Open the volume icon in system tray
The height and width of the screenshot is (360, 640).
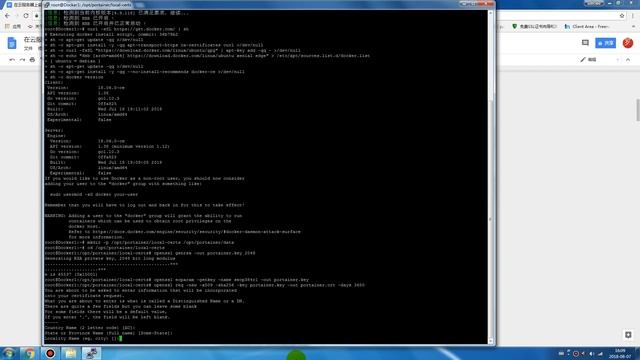tap(592, 354)
